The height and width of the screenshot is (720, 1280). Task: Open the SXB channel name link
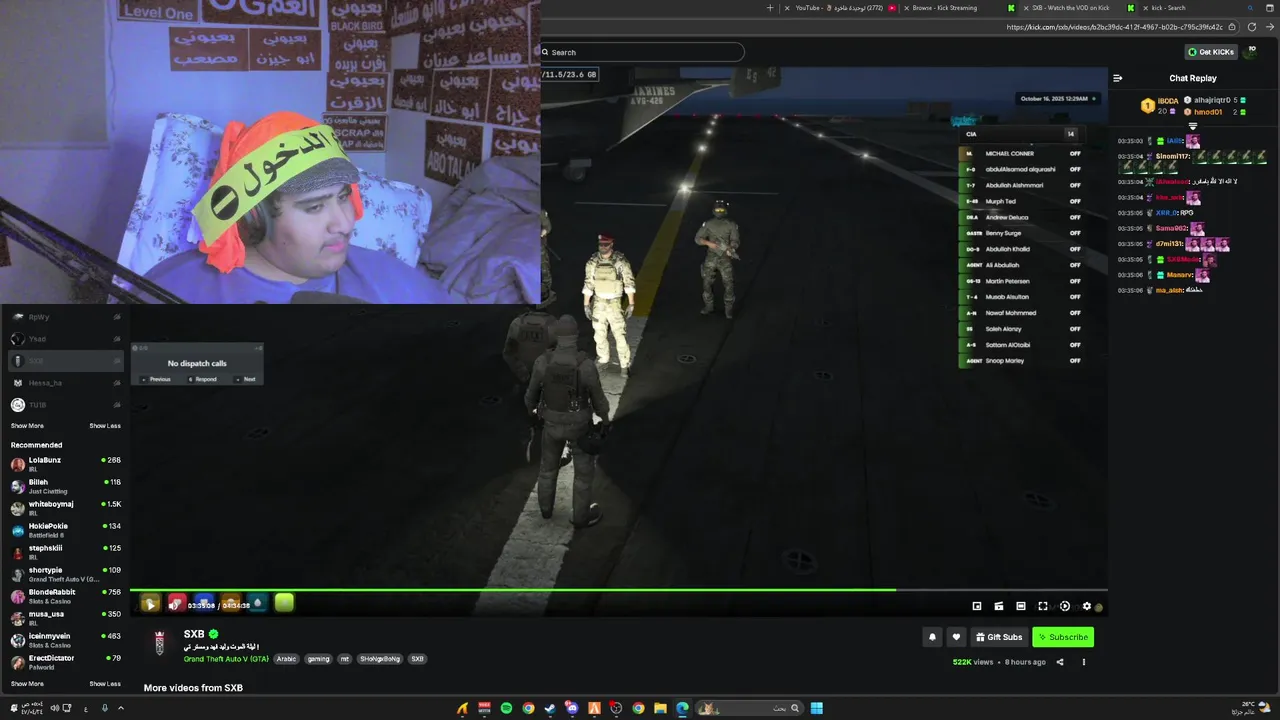tap(194, 634)
